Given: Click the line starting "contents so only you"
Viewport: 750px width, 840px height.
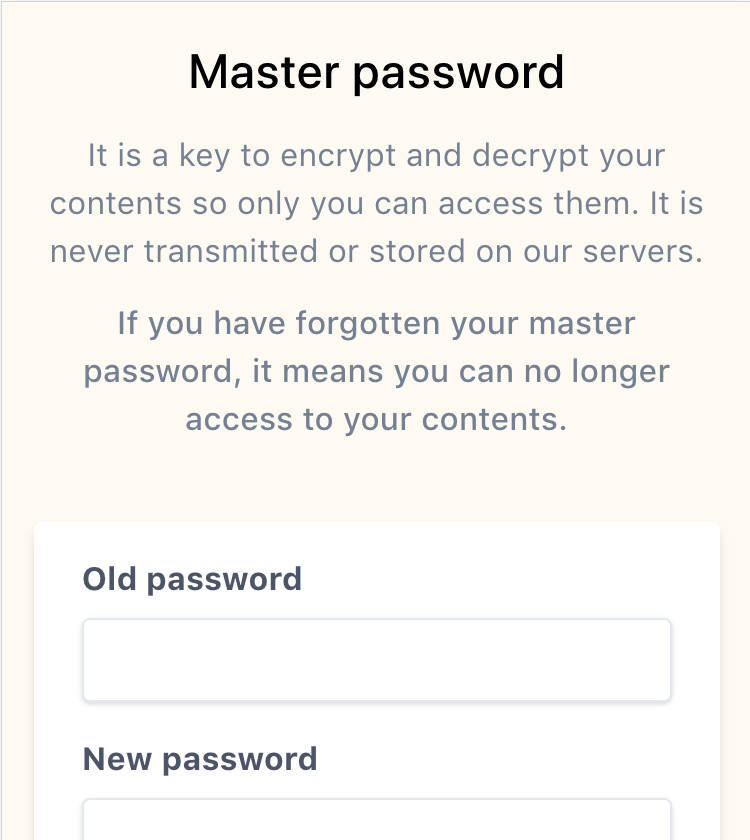Looking at the screenshot, I should 376,204.
